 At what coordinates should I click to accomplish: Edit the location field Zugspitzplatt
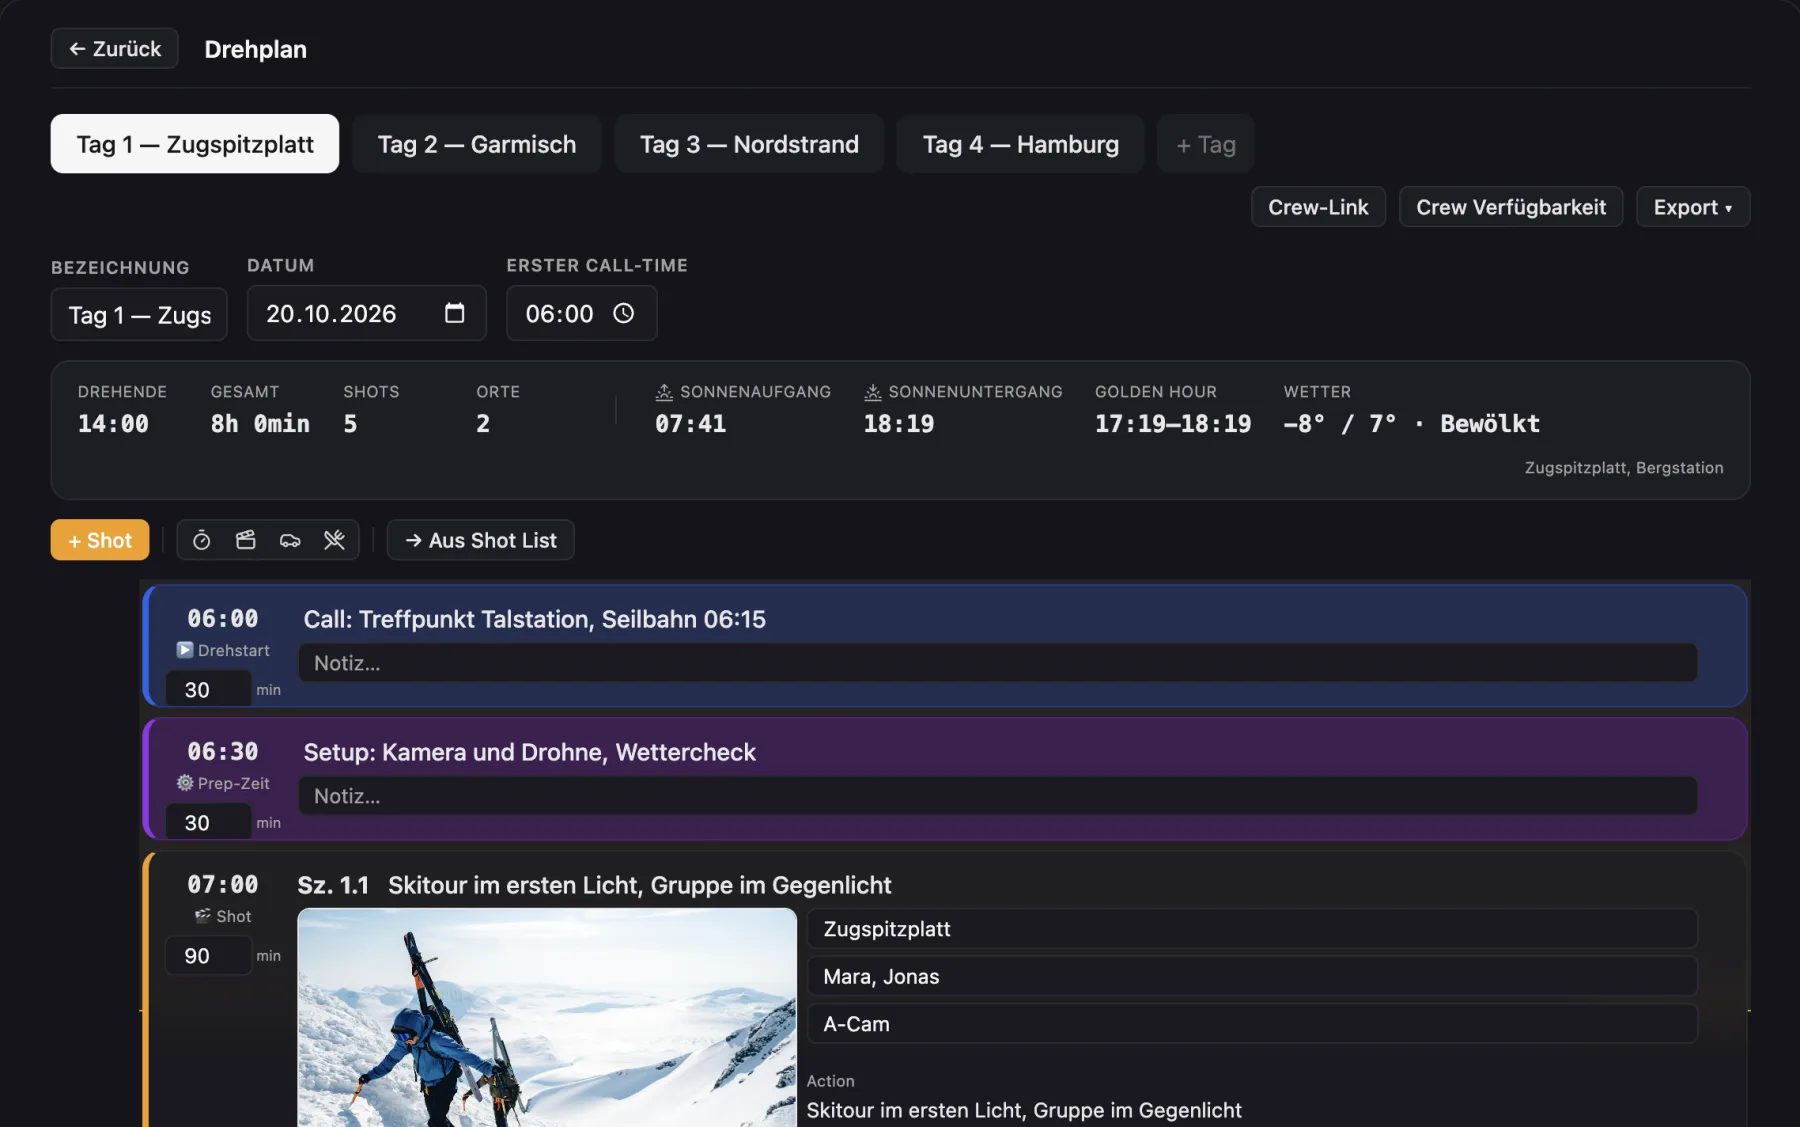pyautogui.click(x=1252, y=929)
